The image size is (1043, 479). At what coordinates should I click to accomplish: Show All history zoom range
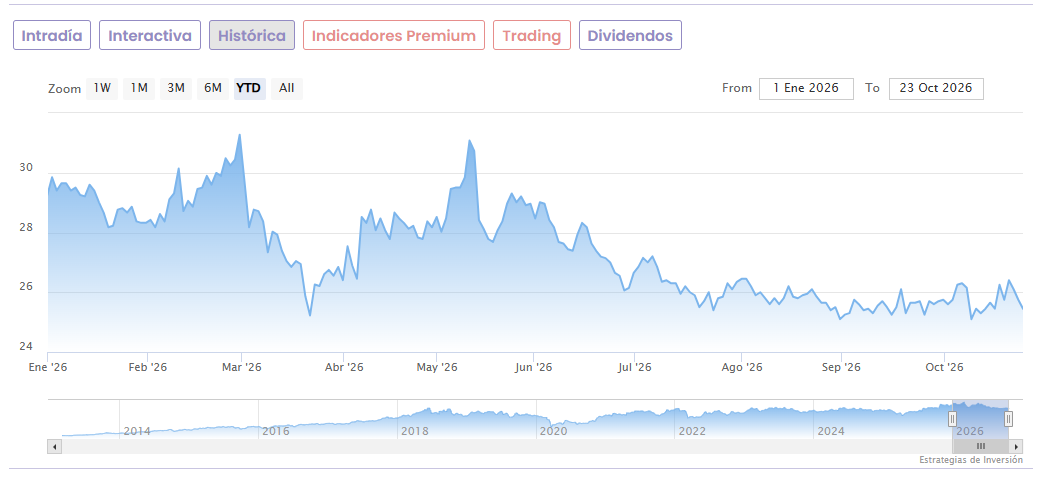pyautogui.click(x=287, y=88)
